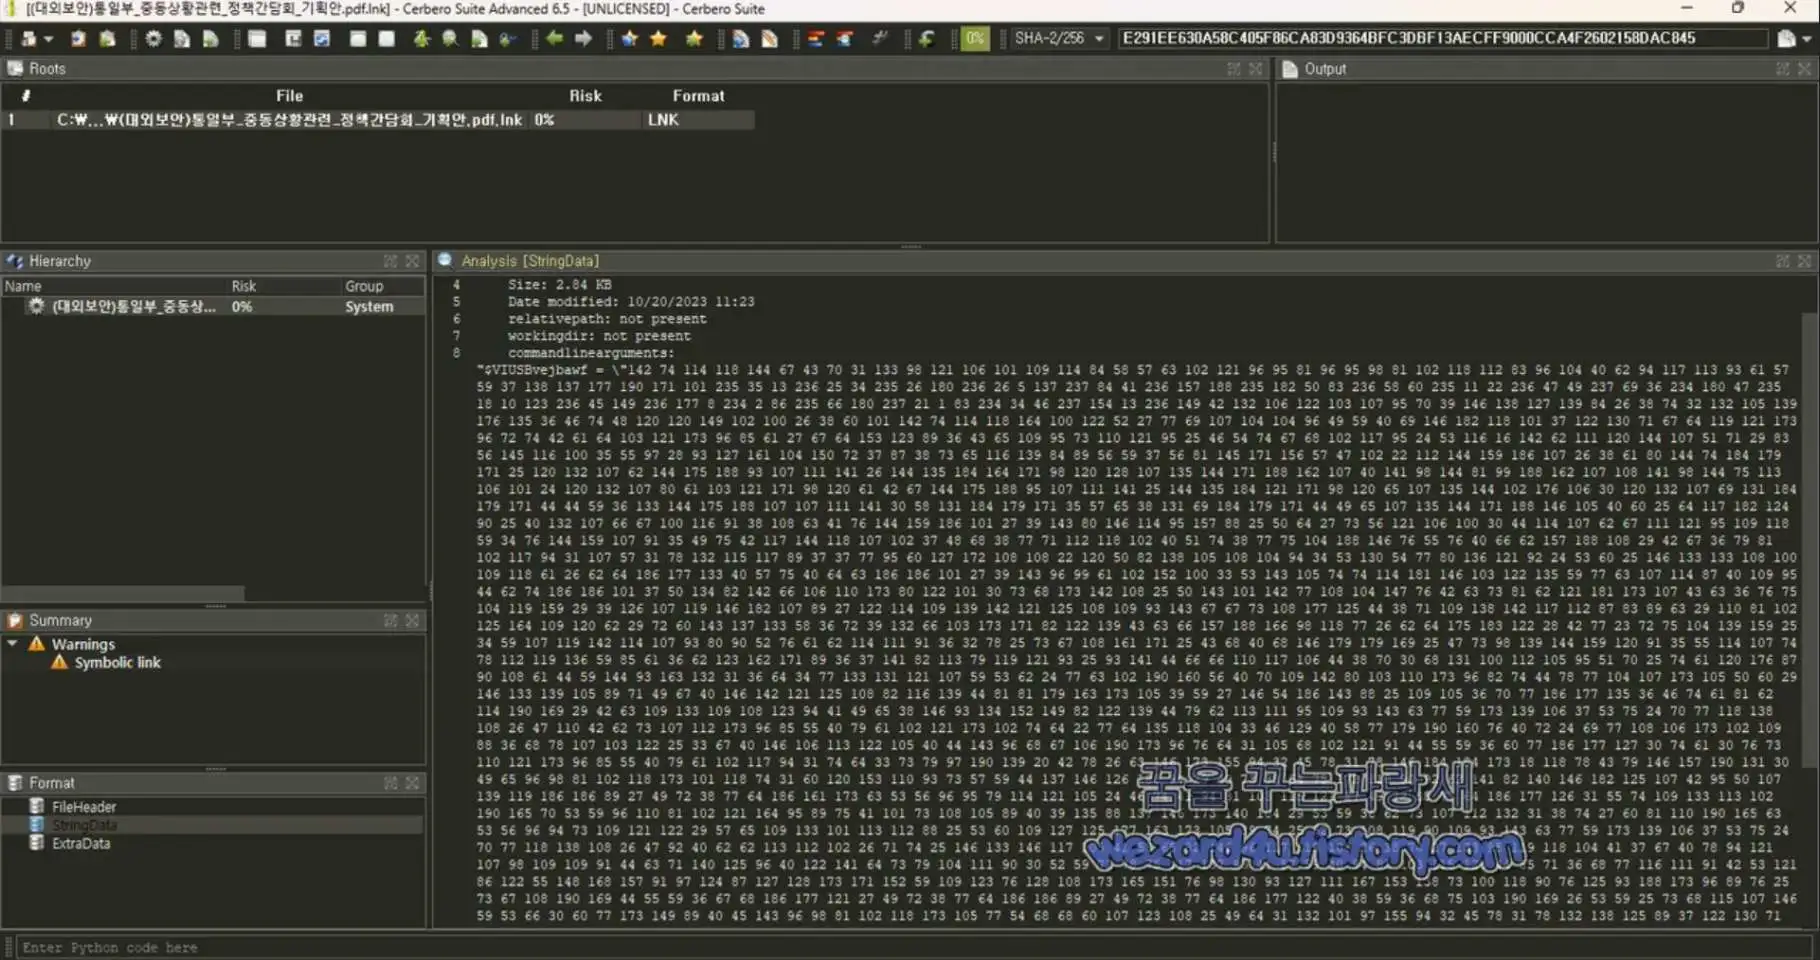
Task: Close the Format panel
Action: [412, 782]
